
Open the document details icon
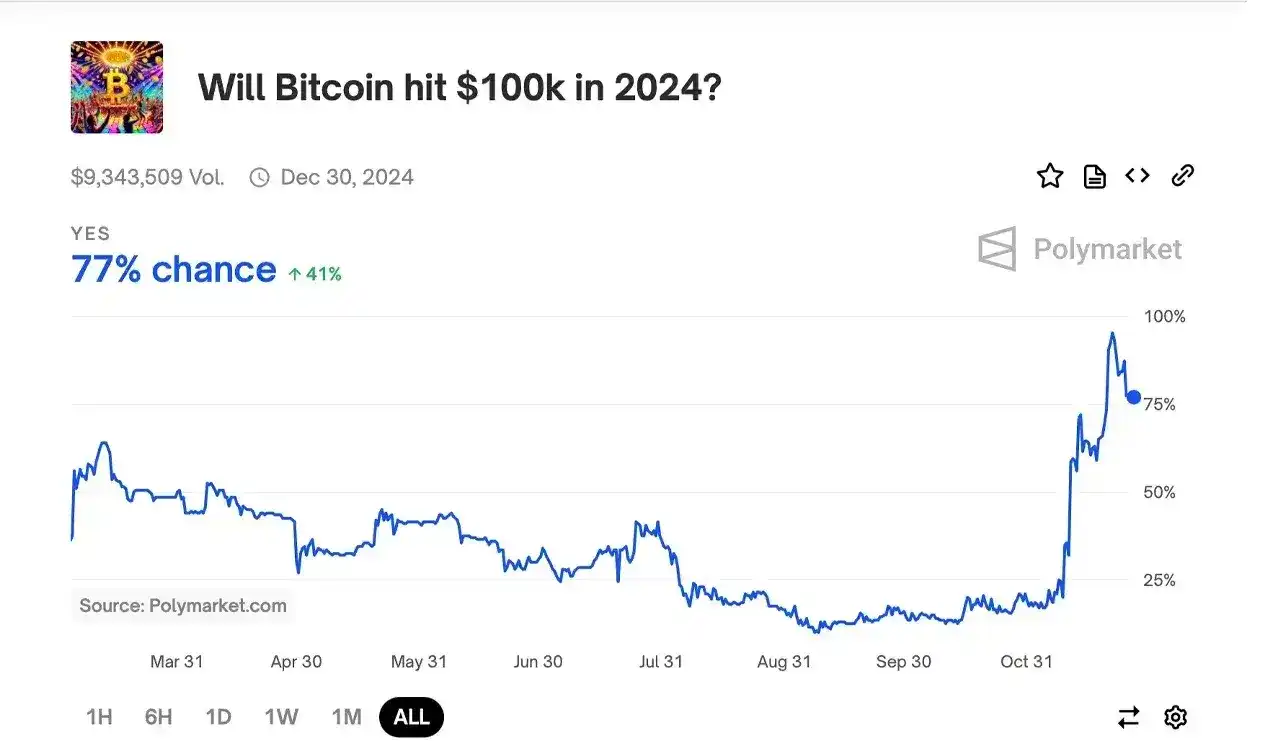coord(1095,177)
